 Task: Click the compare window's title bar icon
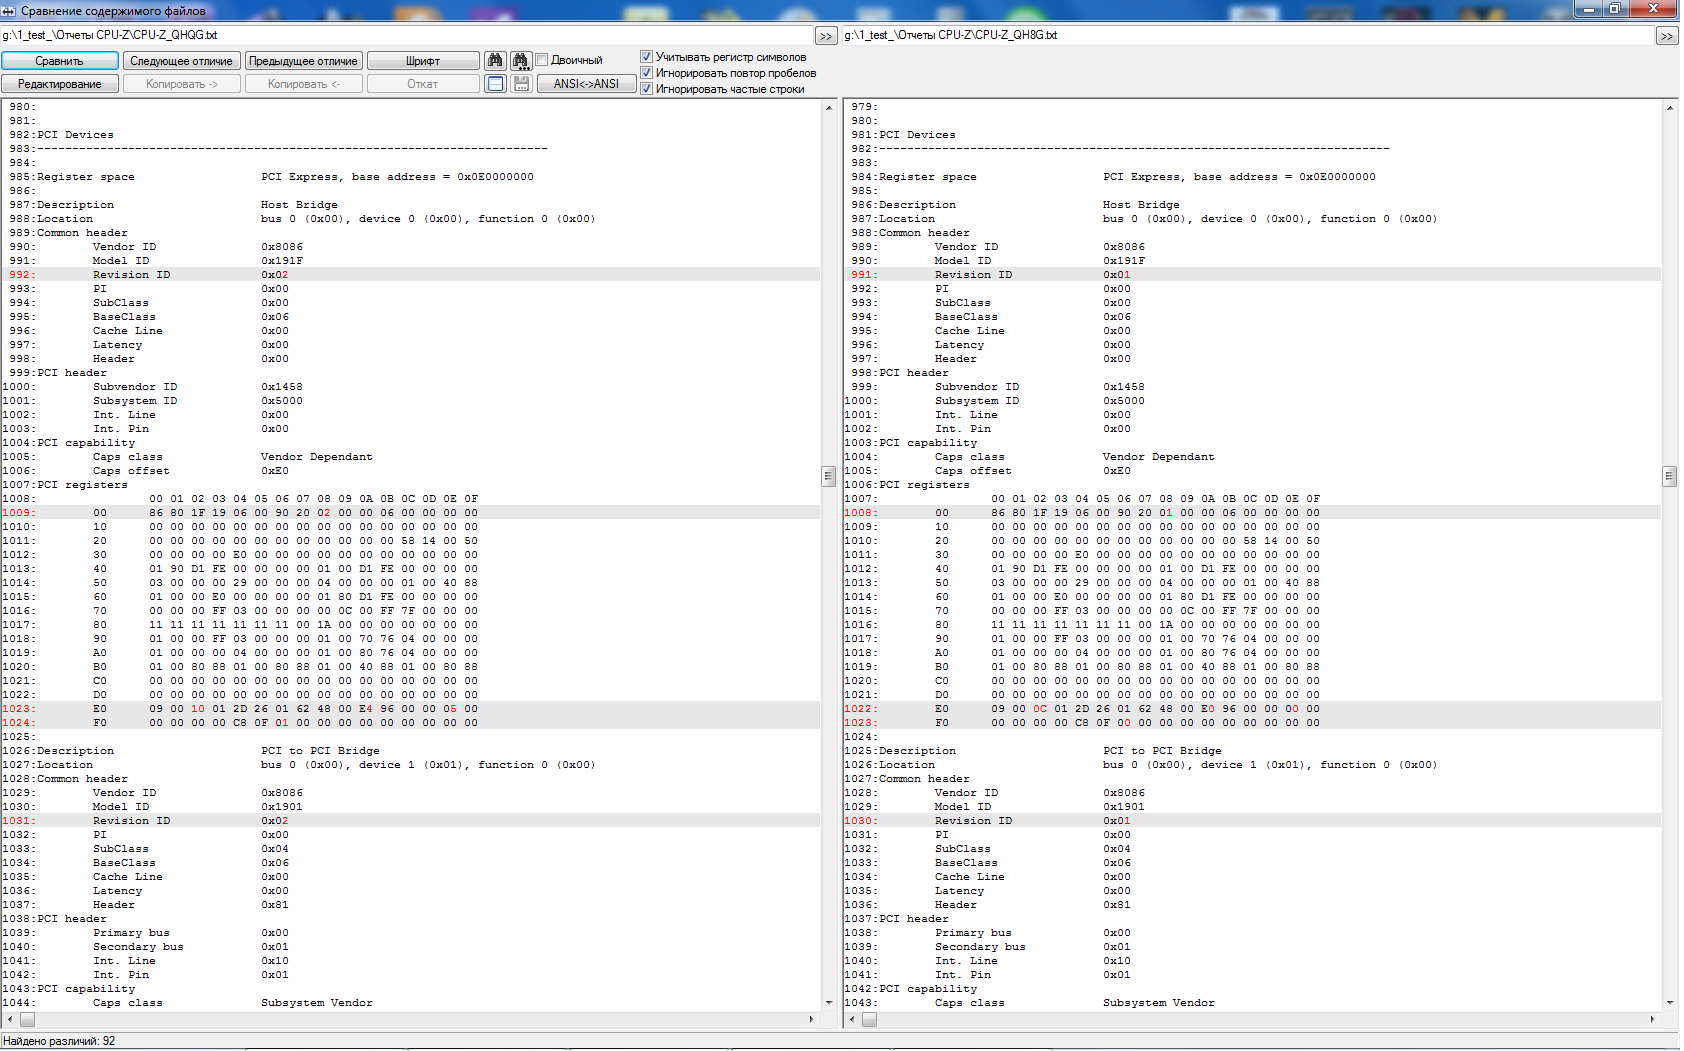pyautogui.click(x=9, y=11)
